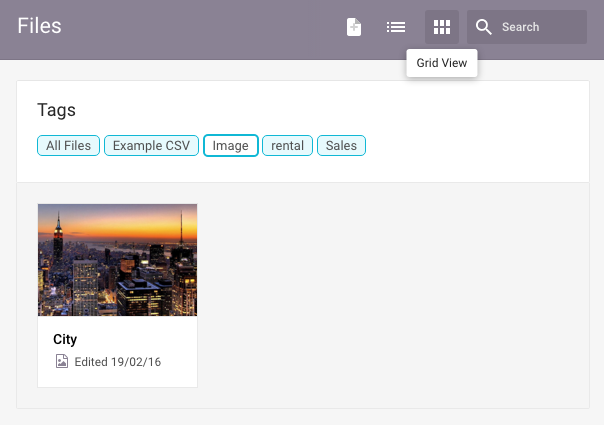The height and width of the screenshot is (425, 604).
Task: Click the add new file icon
Action: pos(354,27)
